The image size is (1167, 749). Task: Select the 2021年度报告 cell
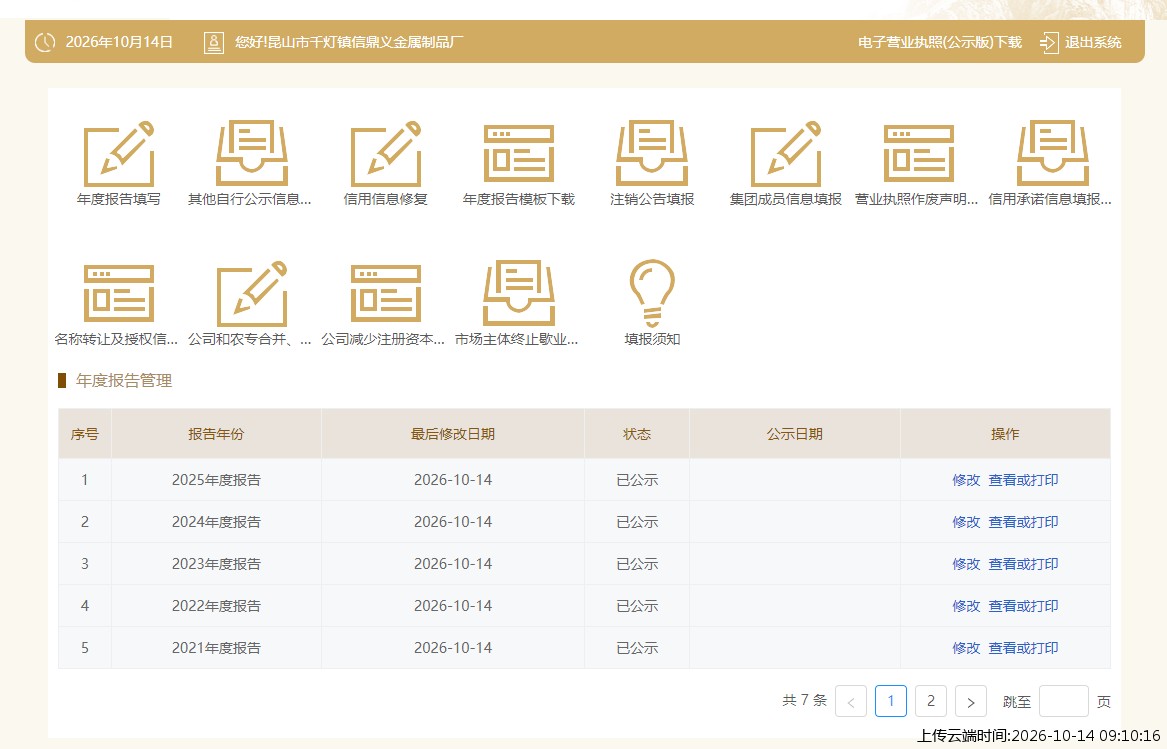tap(217, 648)
